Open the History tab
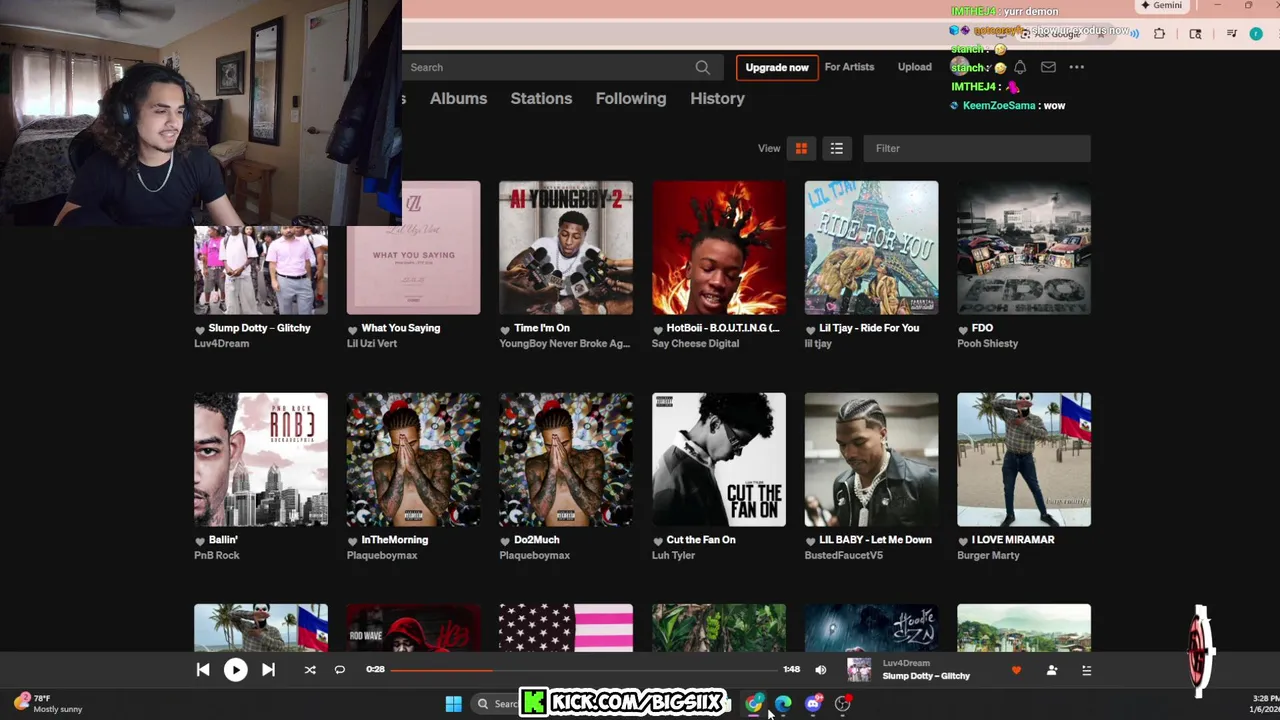The height and width of the screenshot is (720, 1280). (717, 98)
